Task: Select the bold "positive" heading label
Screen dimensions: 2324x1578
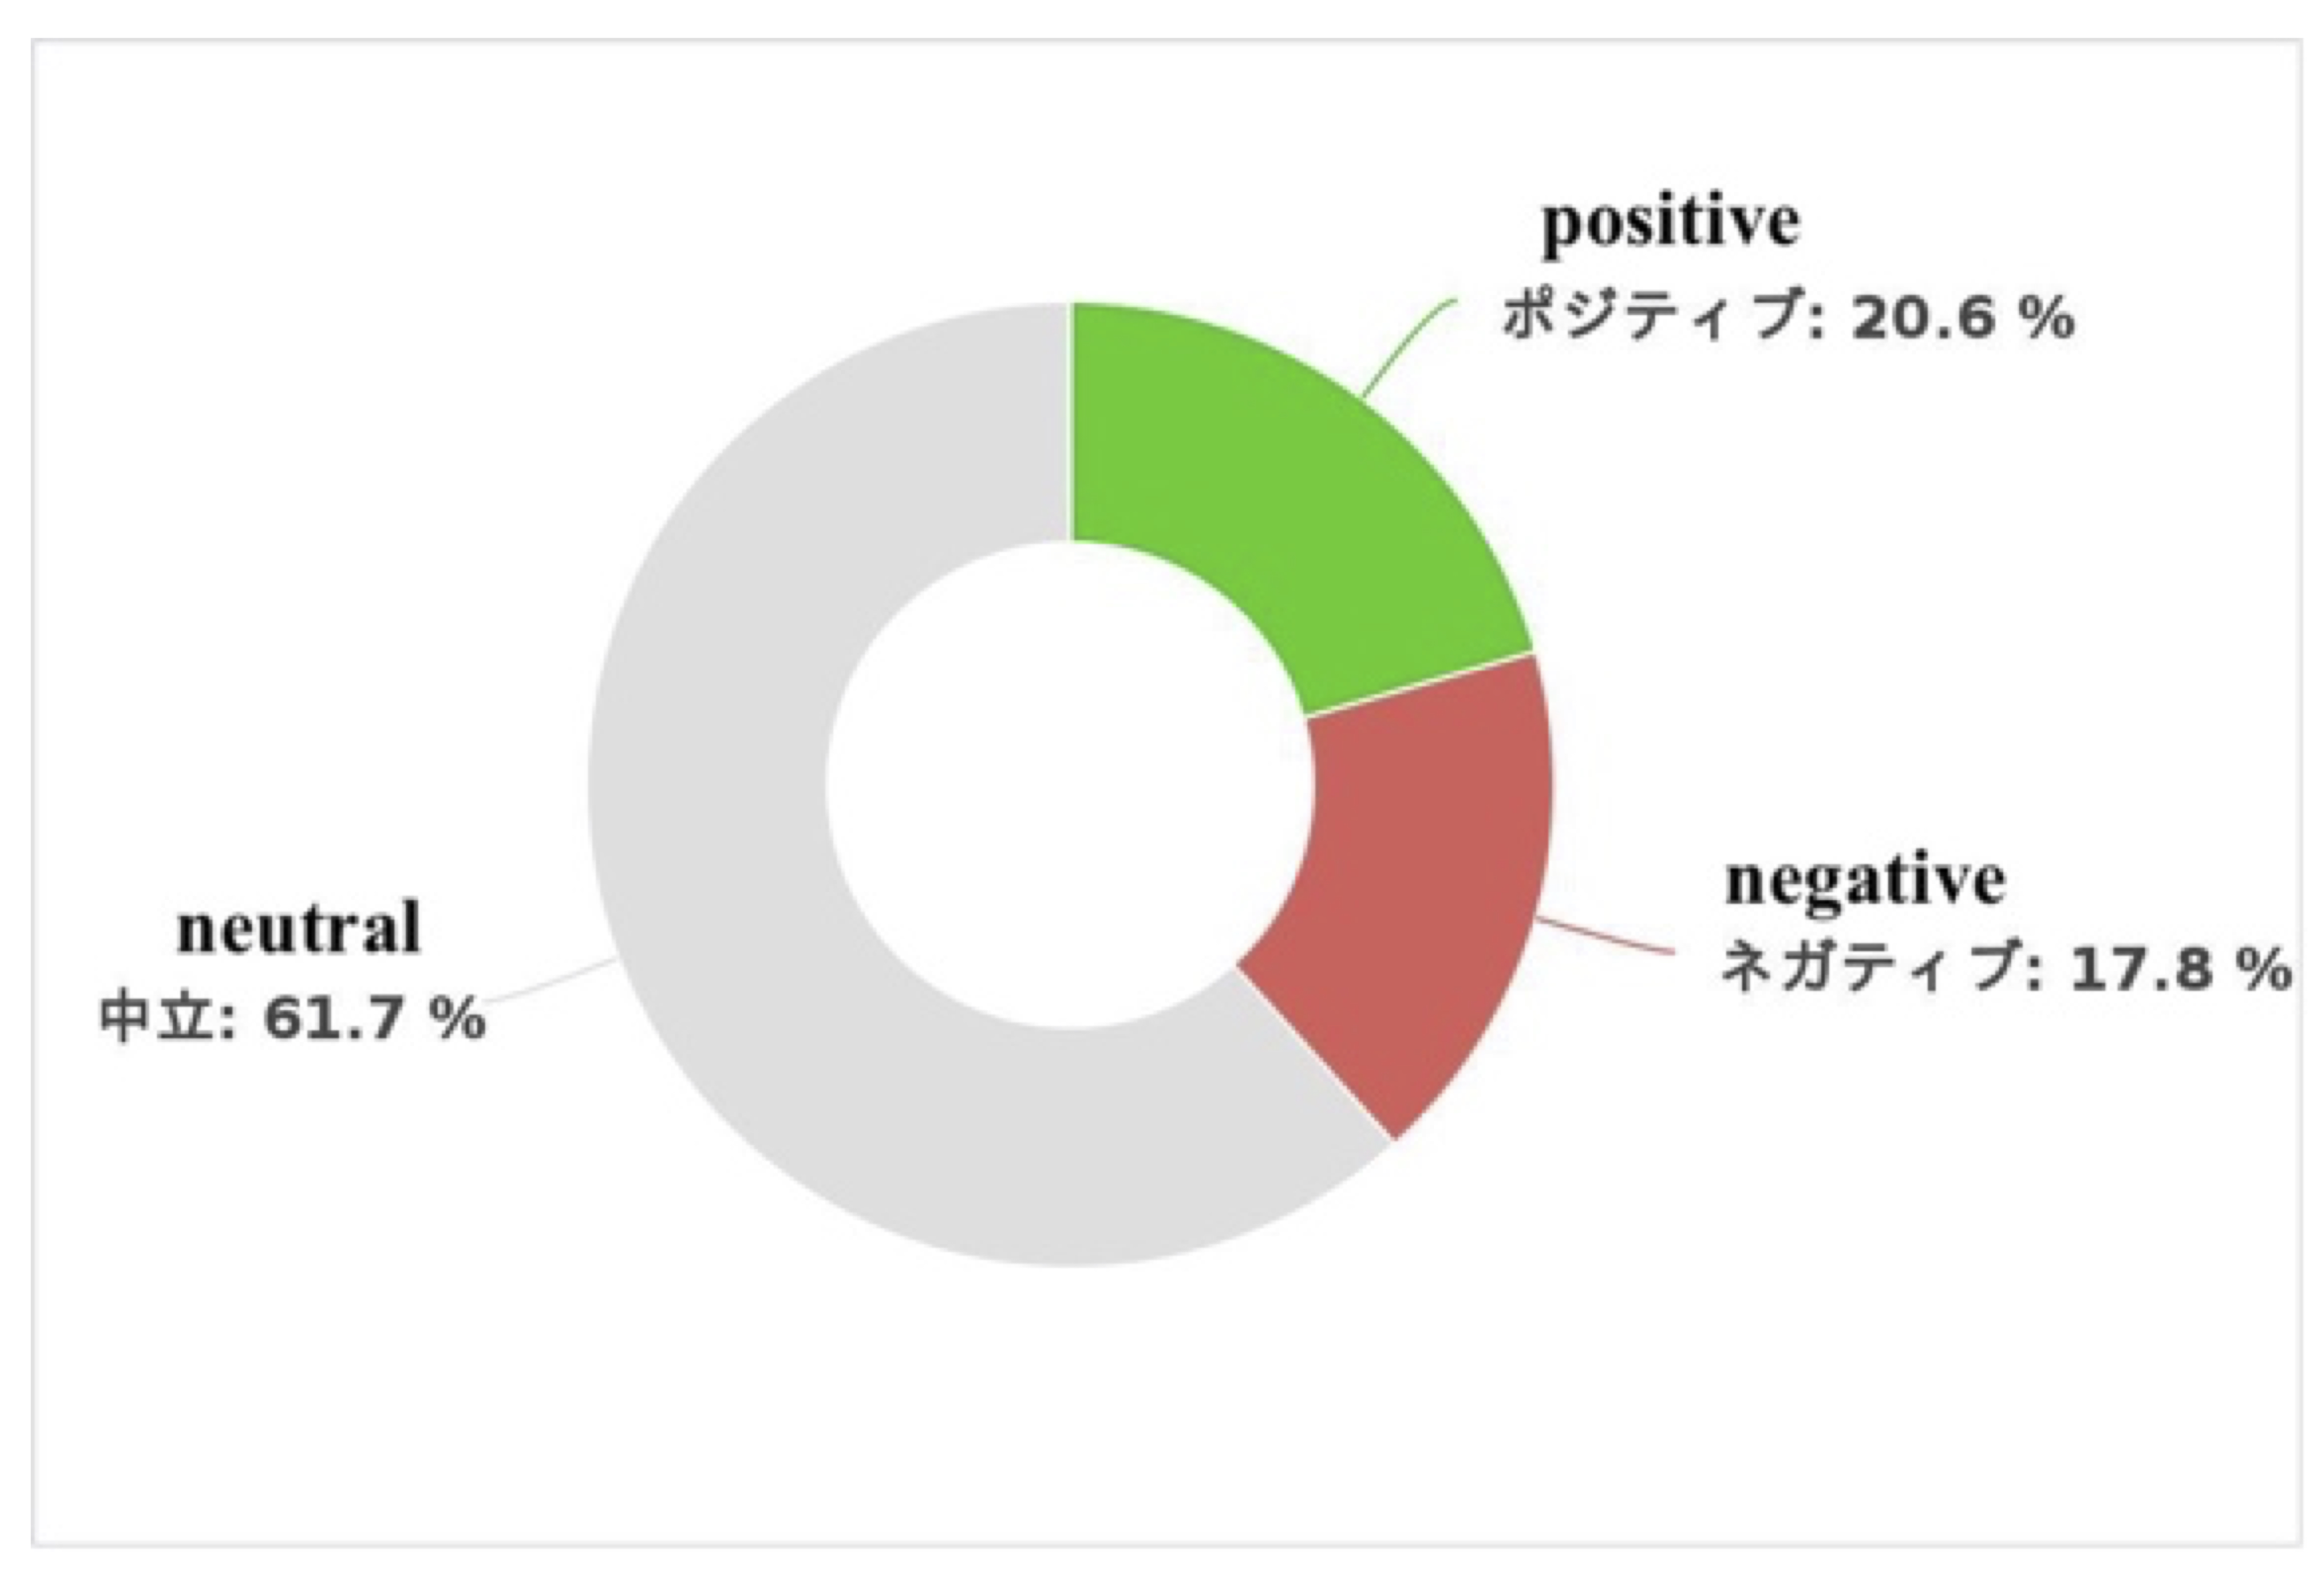Action: tap(1670, 222)
